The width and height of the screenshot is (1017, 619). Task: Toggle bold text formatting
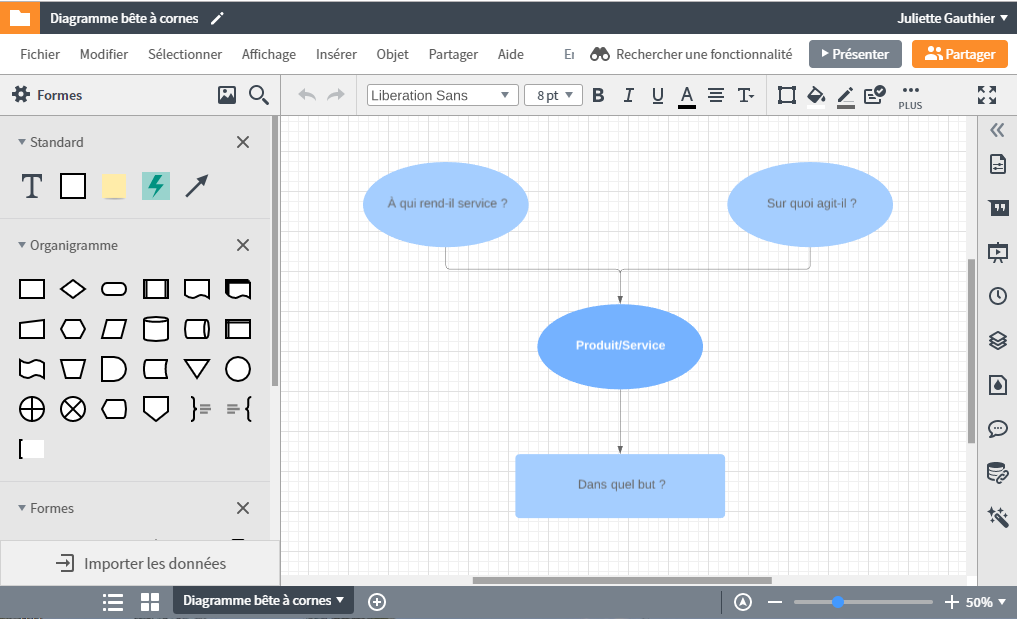coord(598,96)
